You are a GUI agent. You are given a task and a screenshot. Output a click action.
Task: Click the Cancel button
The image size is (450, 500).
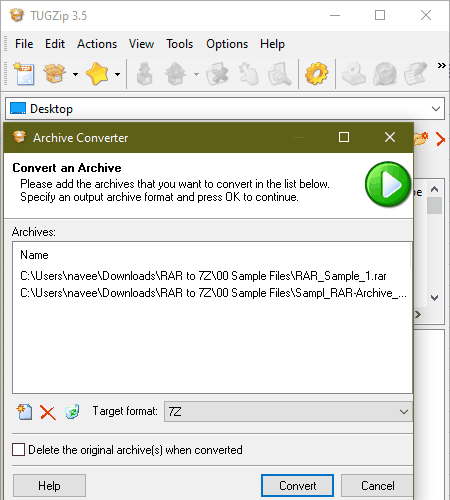click(x=377, y=486)
